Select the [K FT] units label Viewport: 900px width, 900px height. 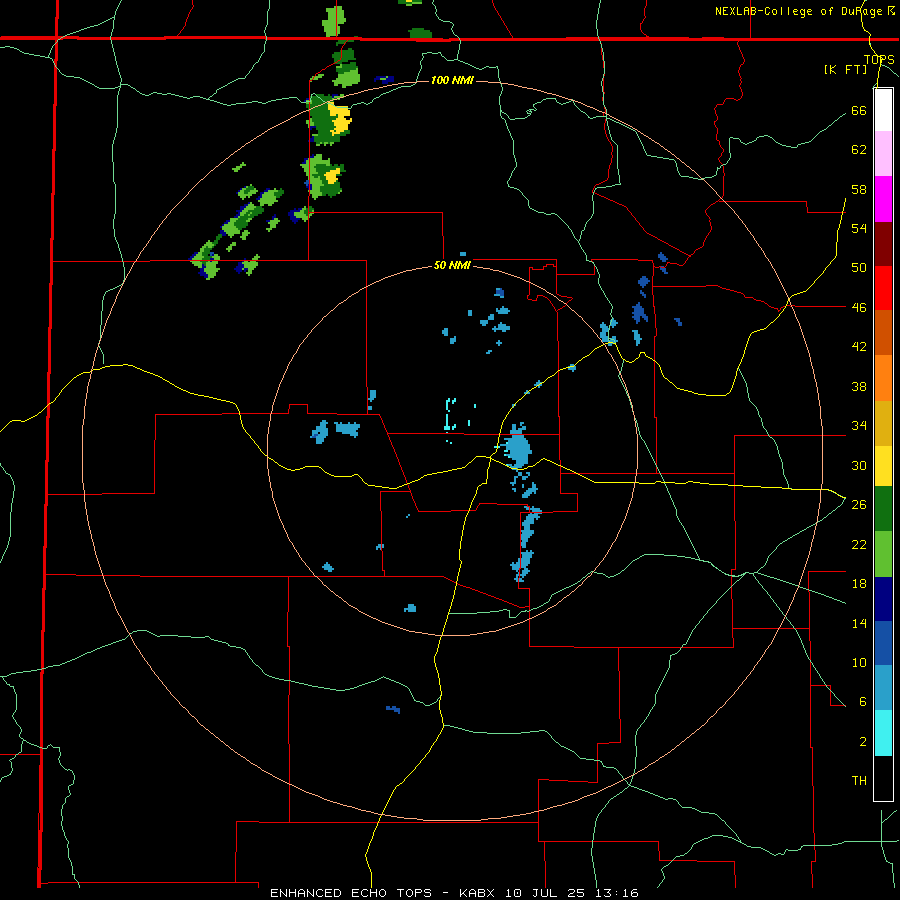[x=845, y=69]
